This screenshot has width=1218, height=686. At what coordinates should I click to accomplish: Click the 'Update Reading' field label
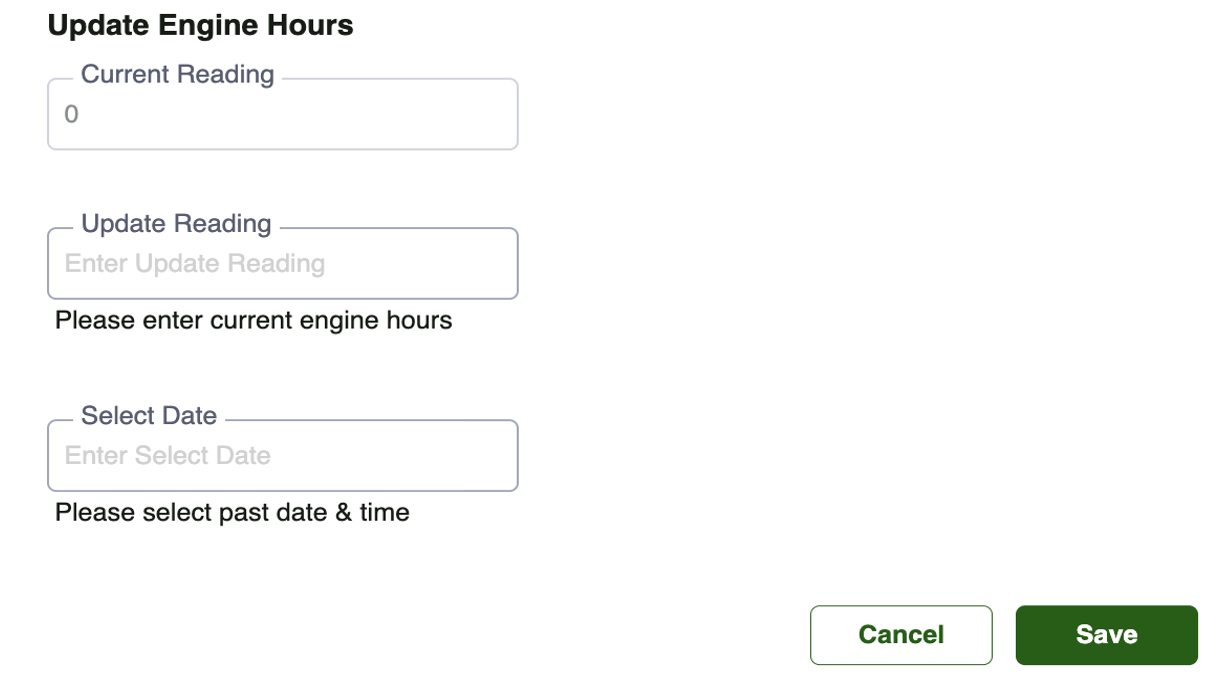(x=176, y=224)
